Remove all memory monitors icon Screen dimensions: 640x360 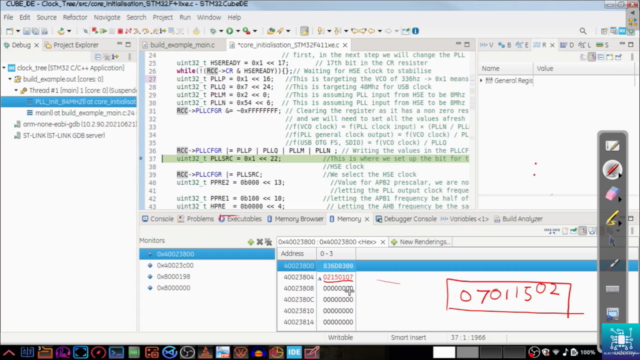[x=268, y=242]
